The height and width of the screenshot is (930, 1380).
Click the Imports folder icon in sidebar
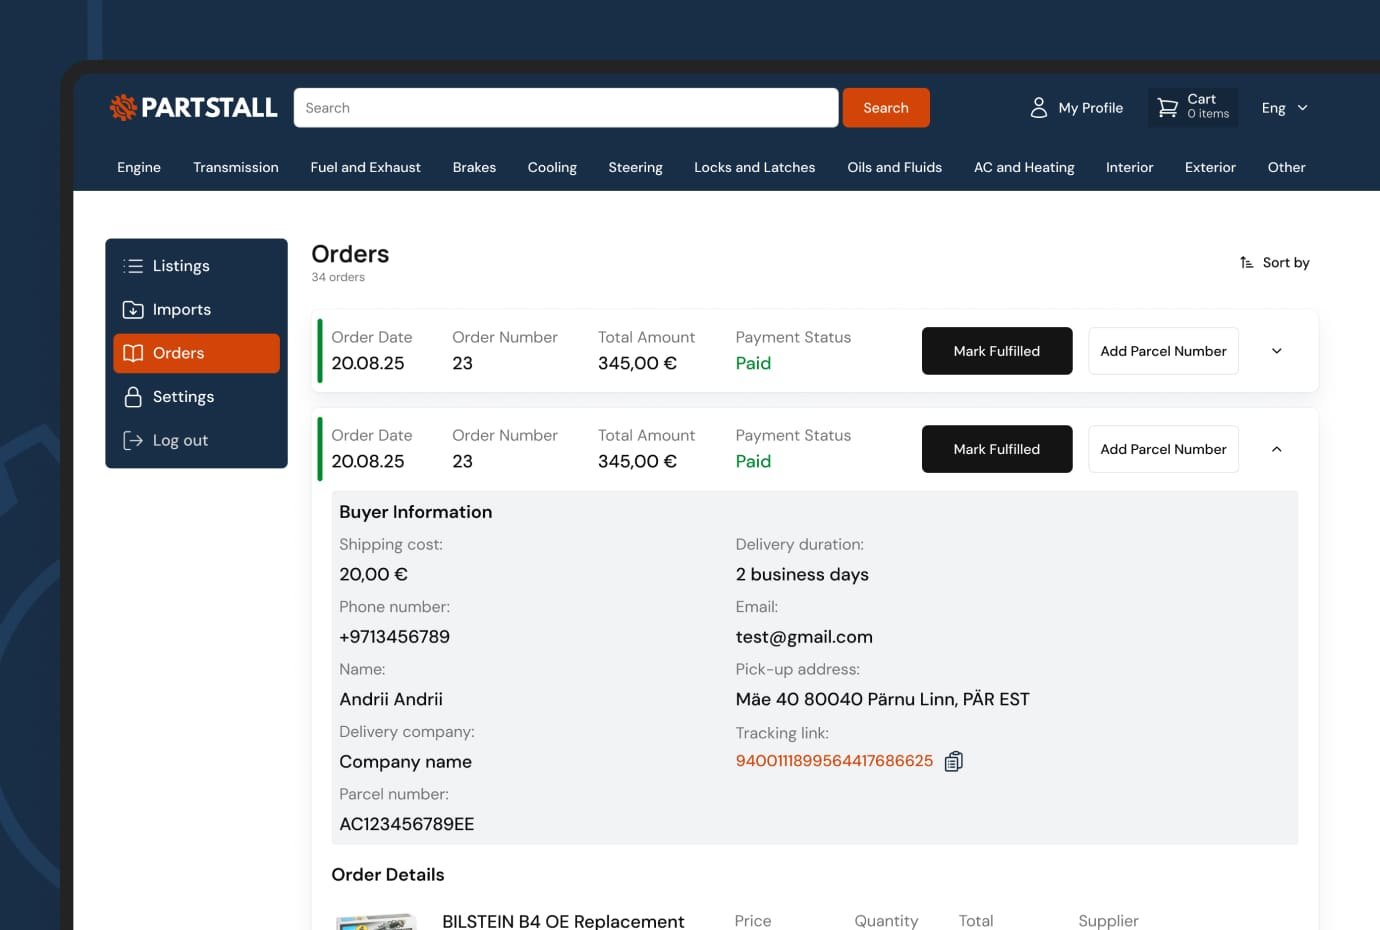(x=133, y=310)
